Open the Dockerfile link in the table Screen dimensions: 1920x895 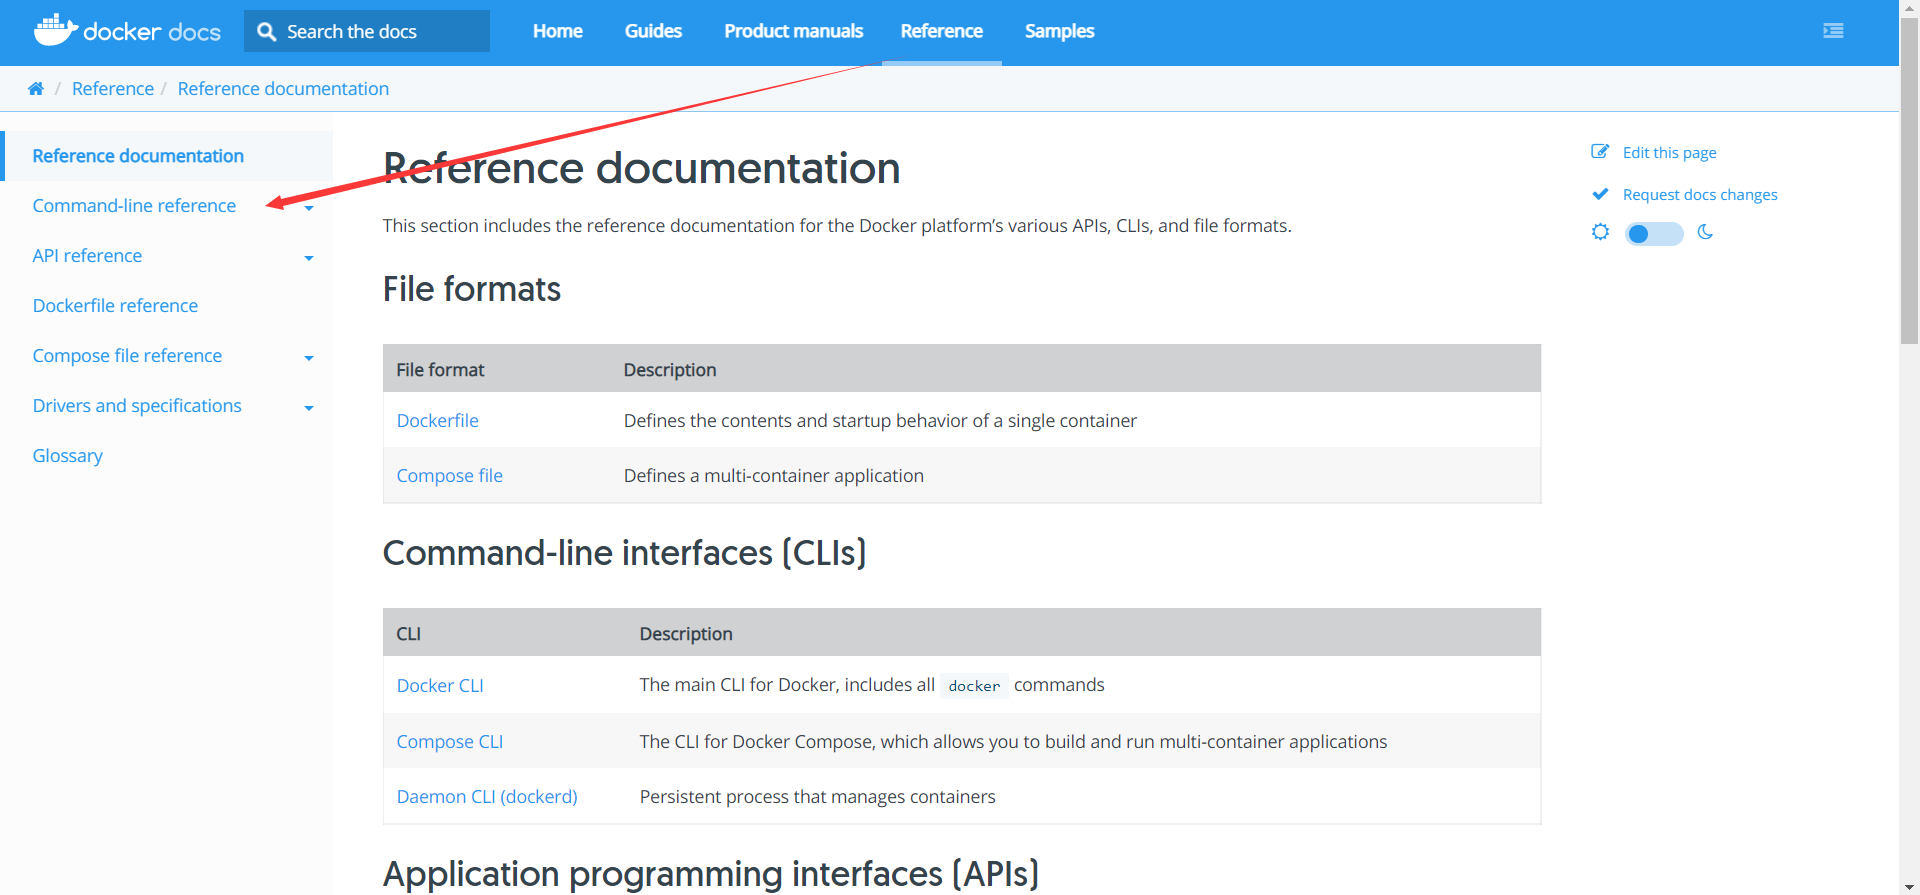point(437,421)
